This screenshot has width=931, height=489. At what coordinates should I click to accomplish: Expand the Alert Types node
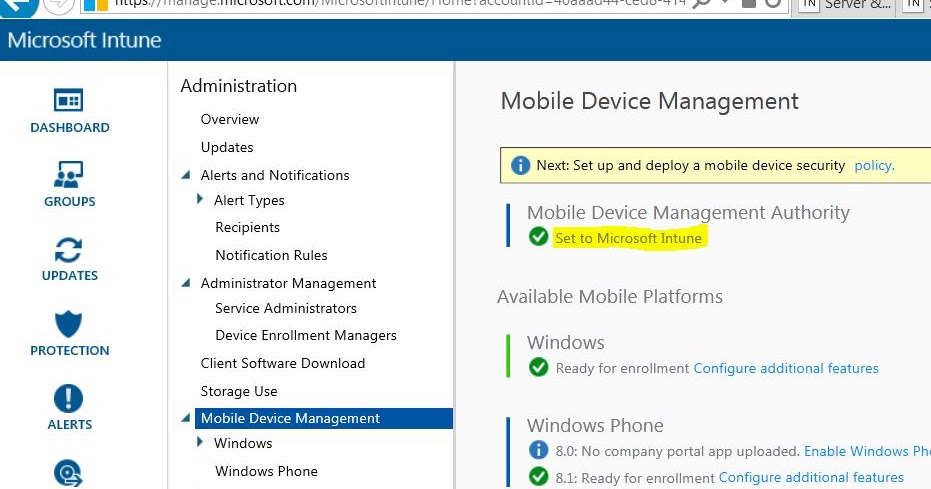click(200, 199)
